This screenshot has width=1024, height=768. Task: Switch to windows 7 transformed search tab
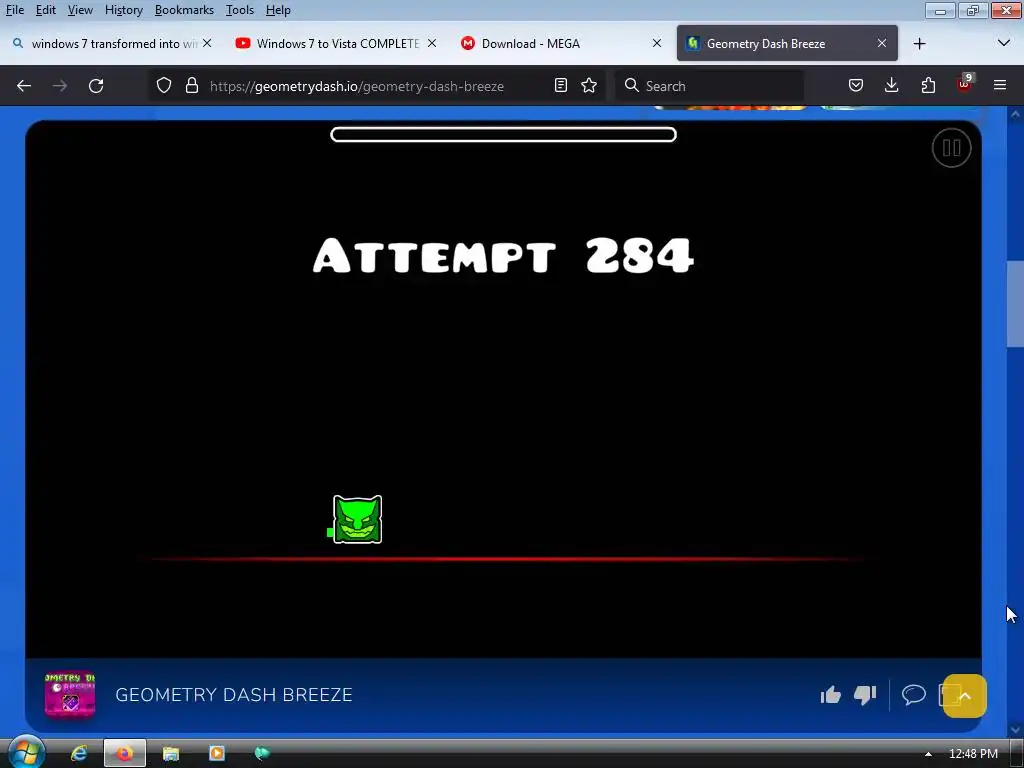113,44
